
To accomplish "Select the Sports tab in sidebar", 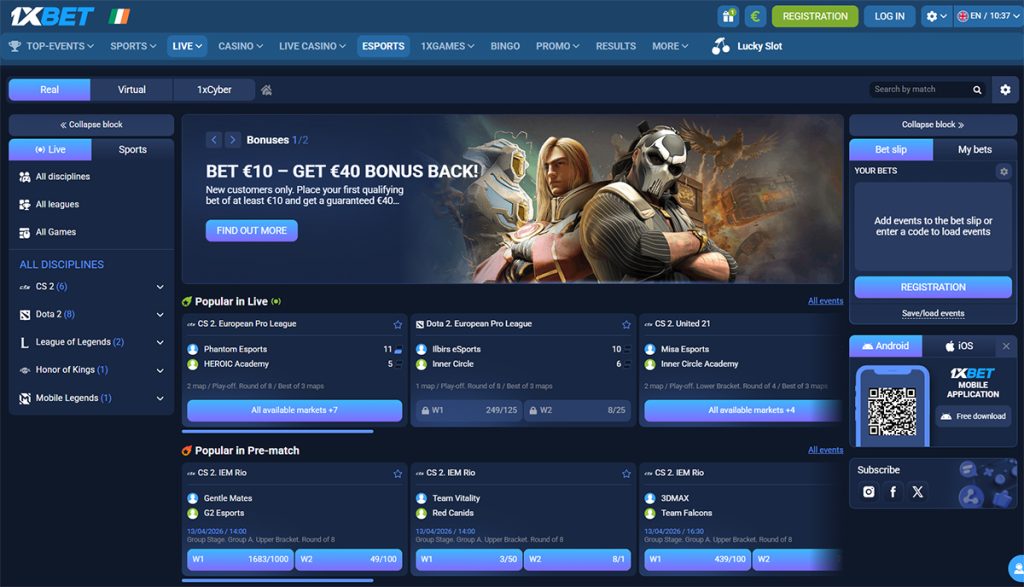I will pos(133,150).
